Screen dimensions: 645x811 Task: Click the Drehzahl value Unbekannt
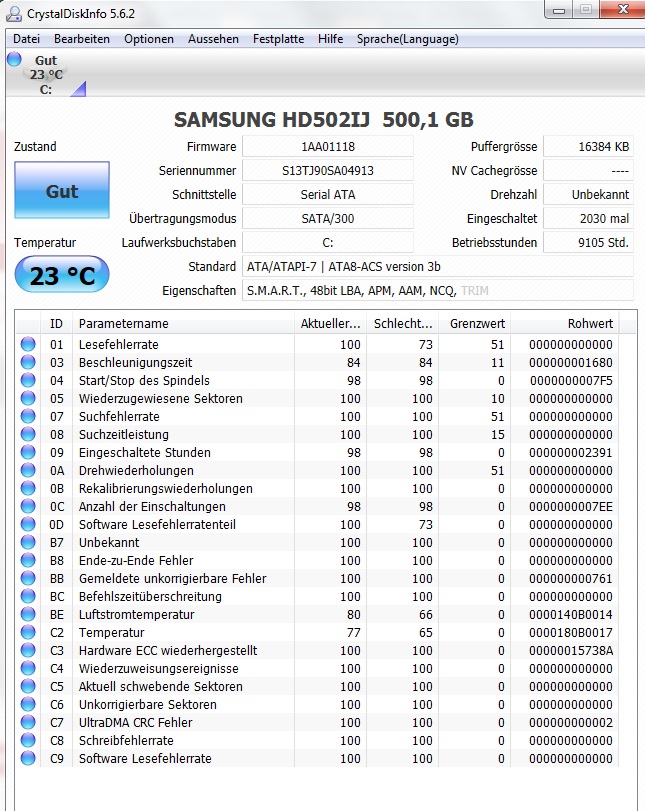(x=588, y=194)
